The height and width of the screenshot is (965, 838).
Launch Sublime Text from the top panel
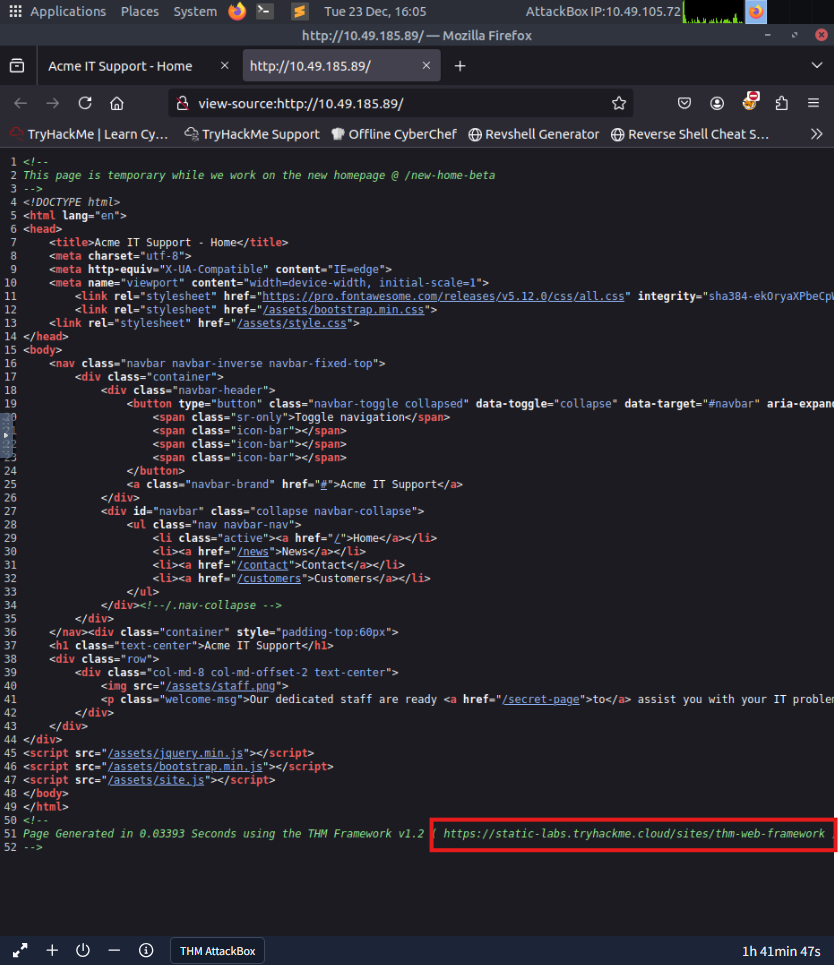300,11
